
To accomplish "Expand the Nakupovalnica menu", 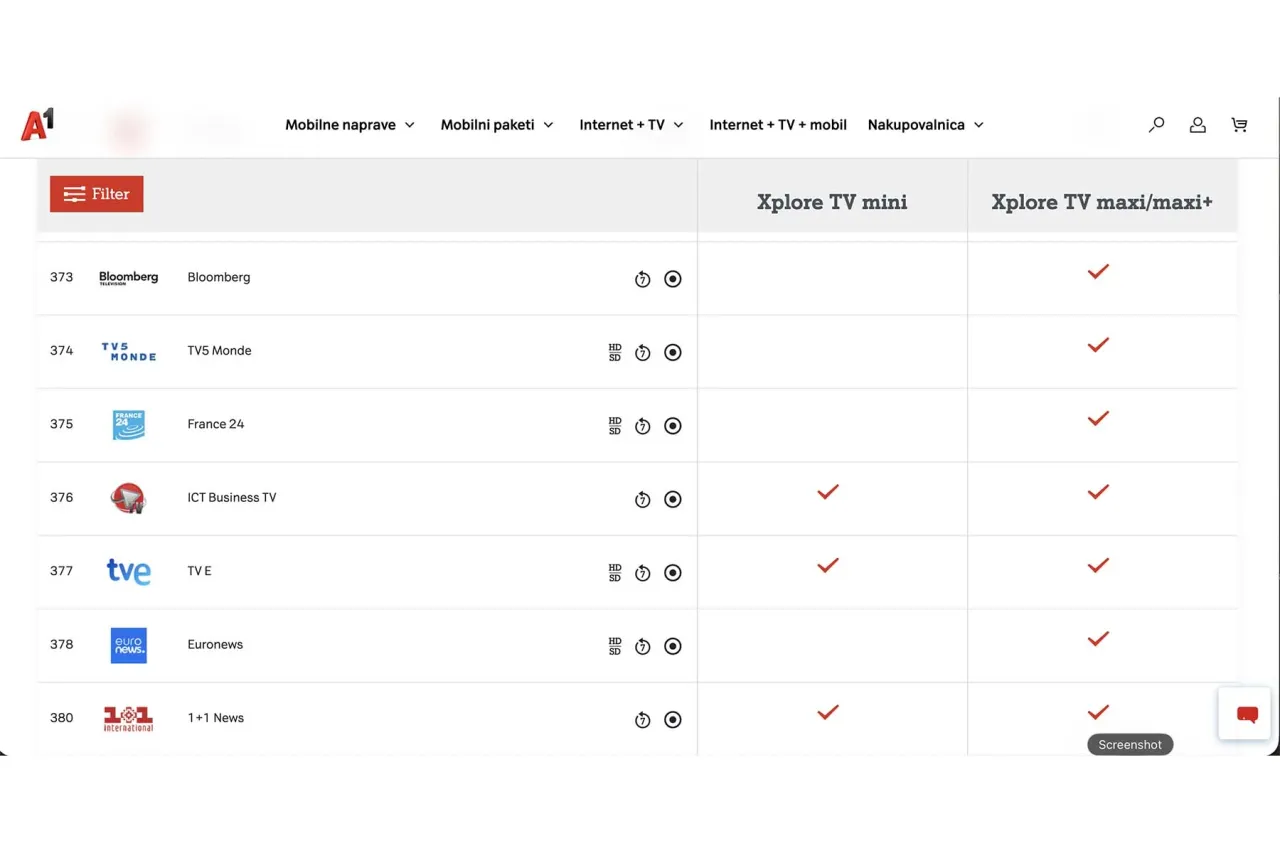I will pyautogui.click(x=926, y=125).
